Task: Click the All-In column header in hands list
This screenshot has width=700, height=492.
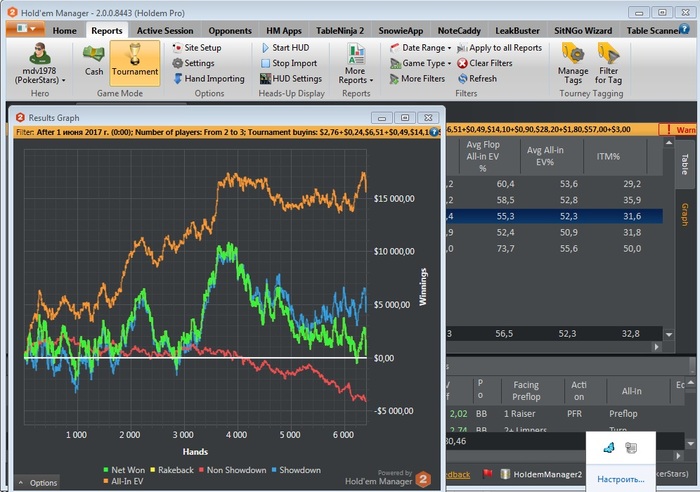Action: 631,391
